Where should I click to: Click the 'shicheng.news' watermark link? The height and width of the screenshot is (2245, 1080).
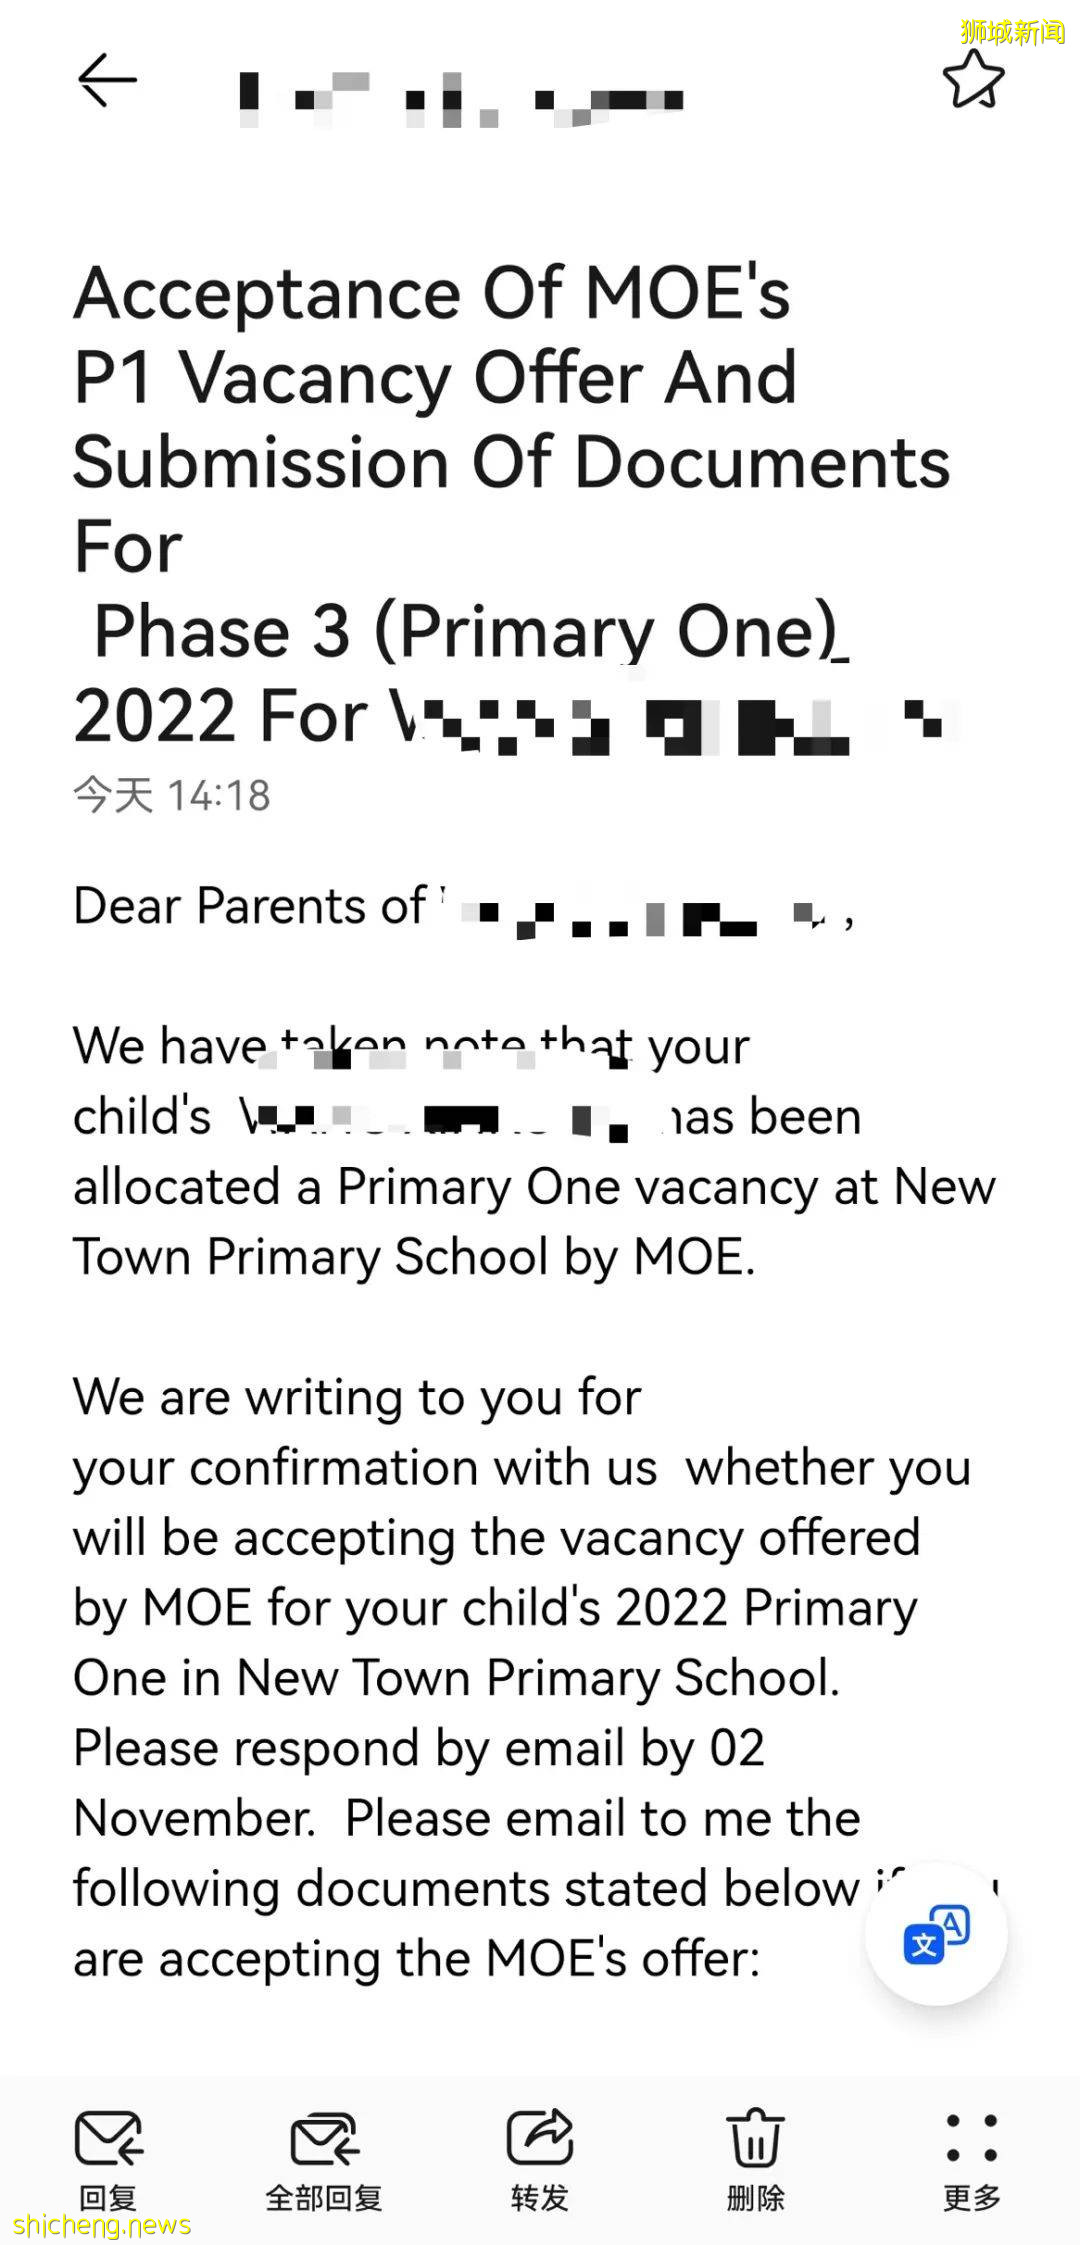click(x=102, y=2225)
